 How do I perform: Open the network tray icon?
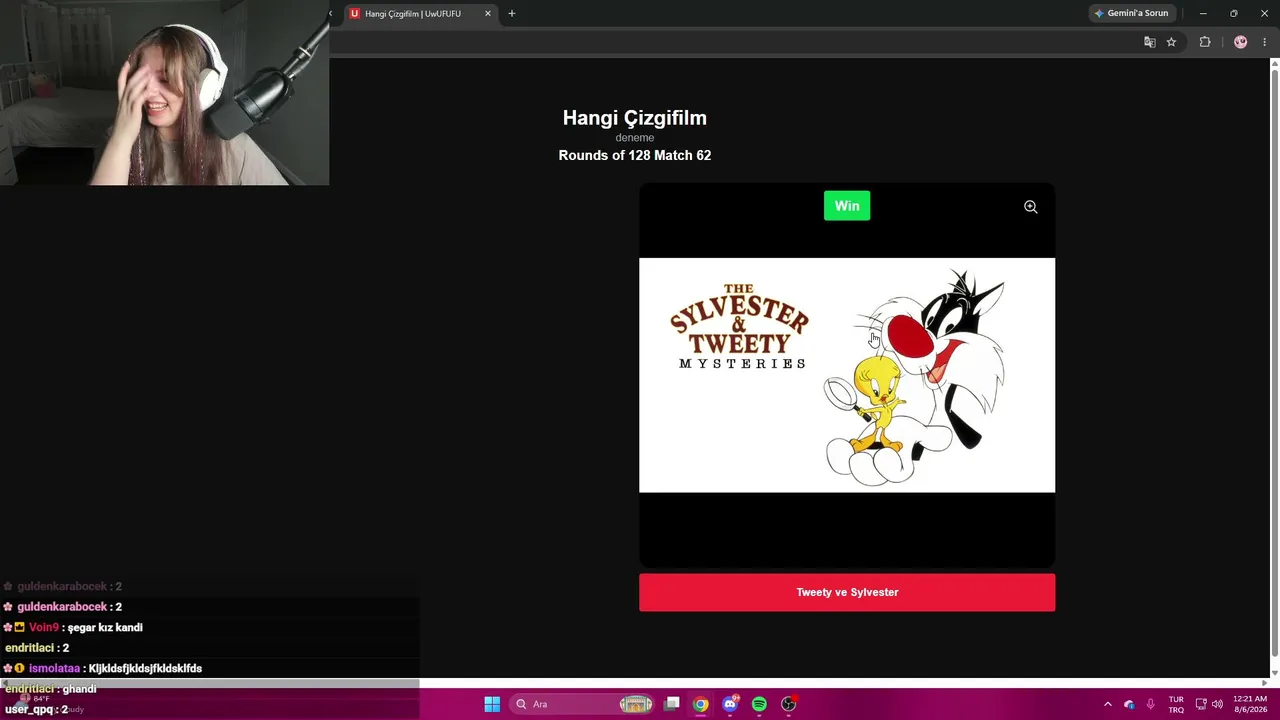coord(1201,704)
